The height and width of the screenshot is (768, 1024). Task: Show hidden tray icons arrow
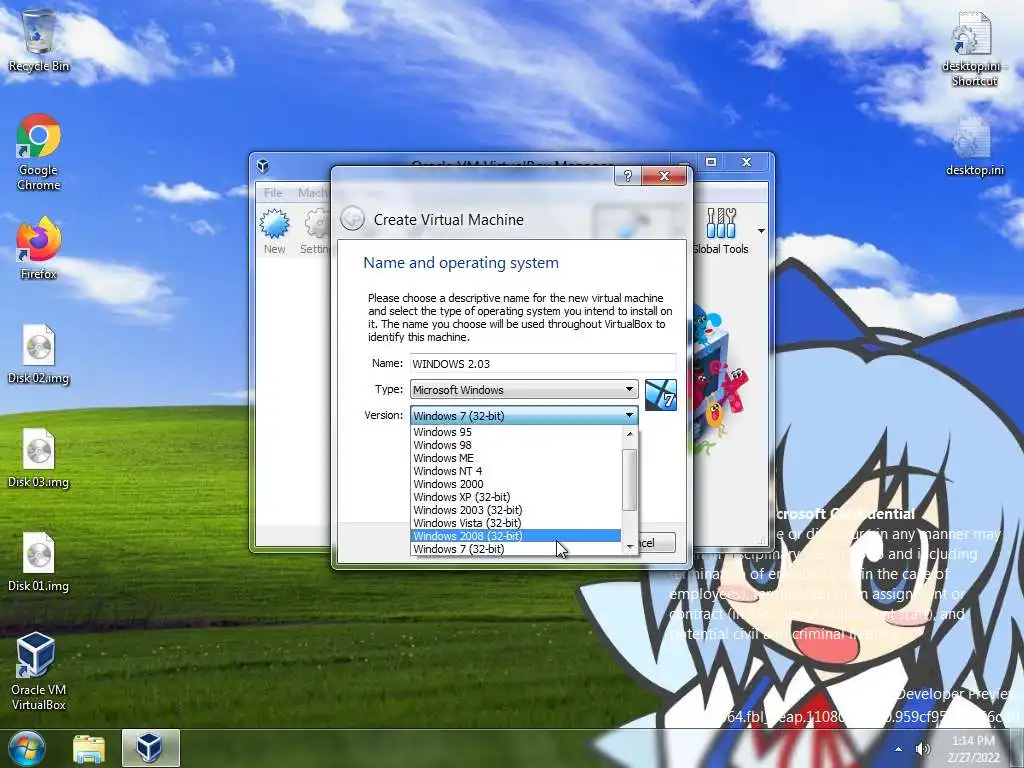click(899, 749)
